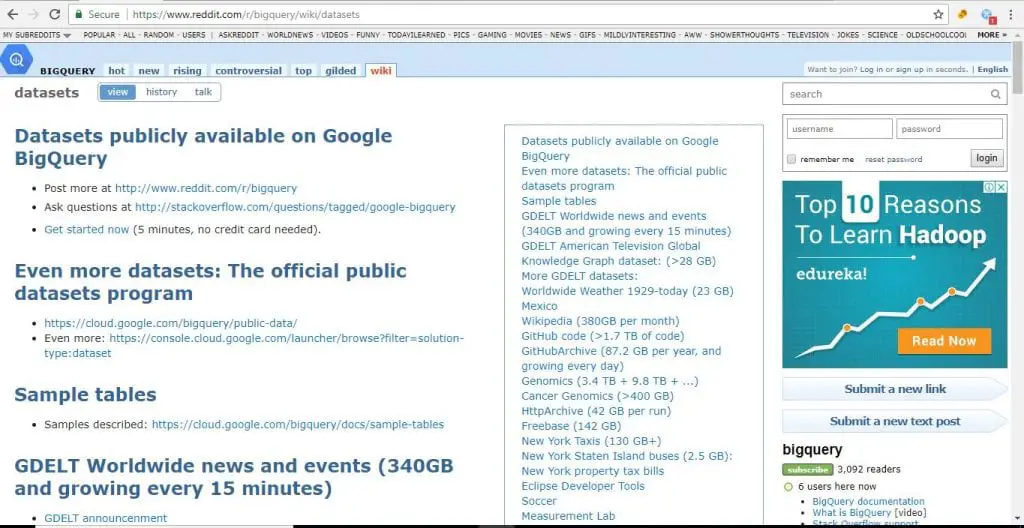Click the browser forward arrow
Image resolution: width=1024 pixels, height=528 pixels.
33,14
